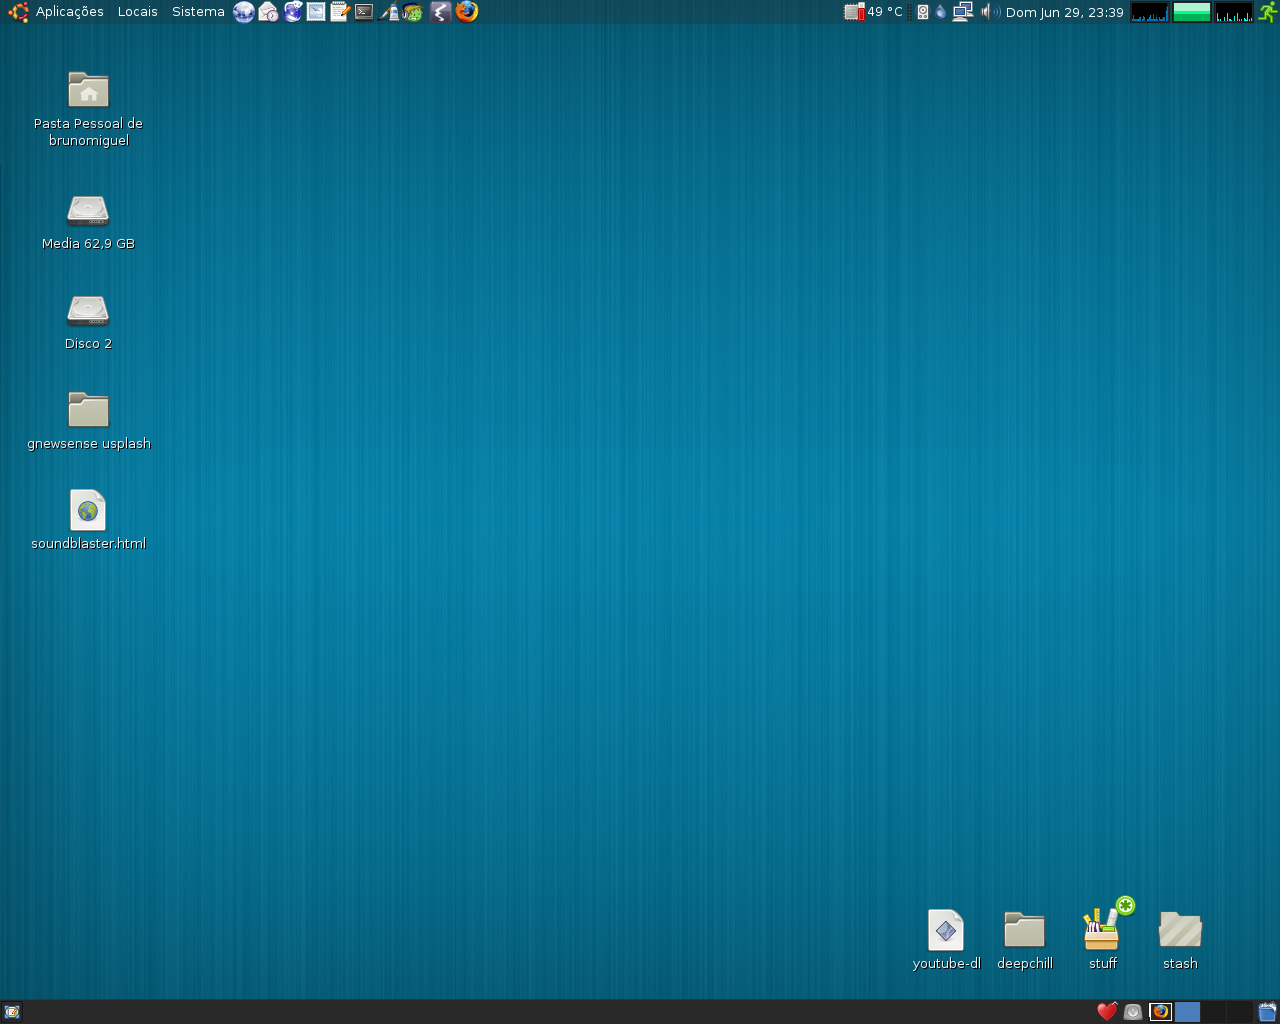Switch to workspace with Firefox icon
The image size is (1280, 1024).
(x=1161, y=1012)
